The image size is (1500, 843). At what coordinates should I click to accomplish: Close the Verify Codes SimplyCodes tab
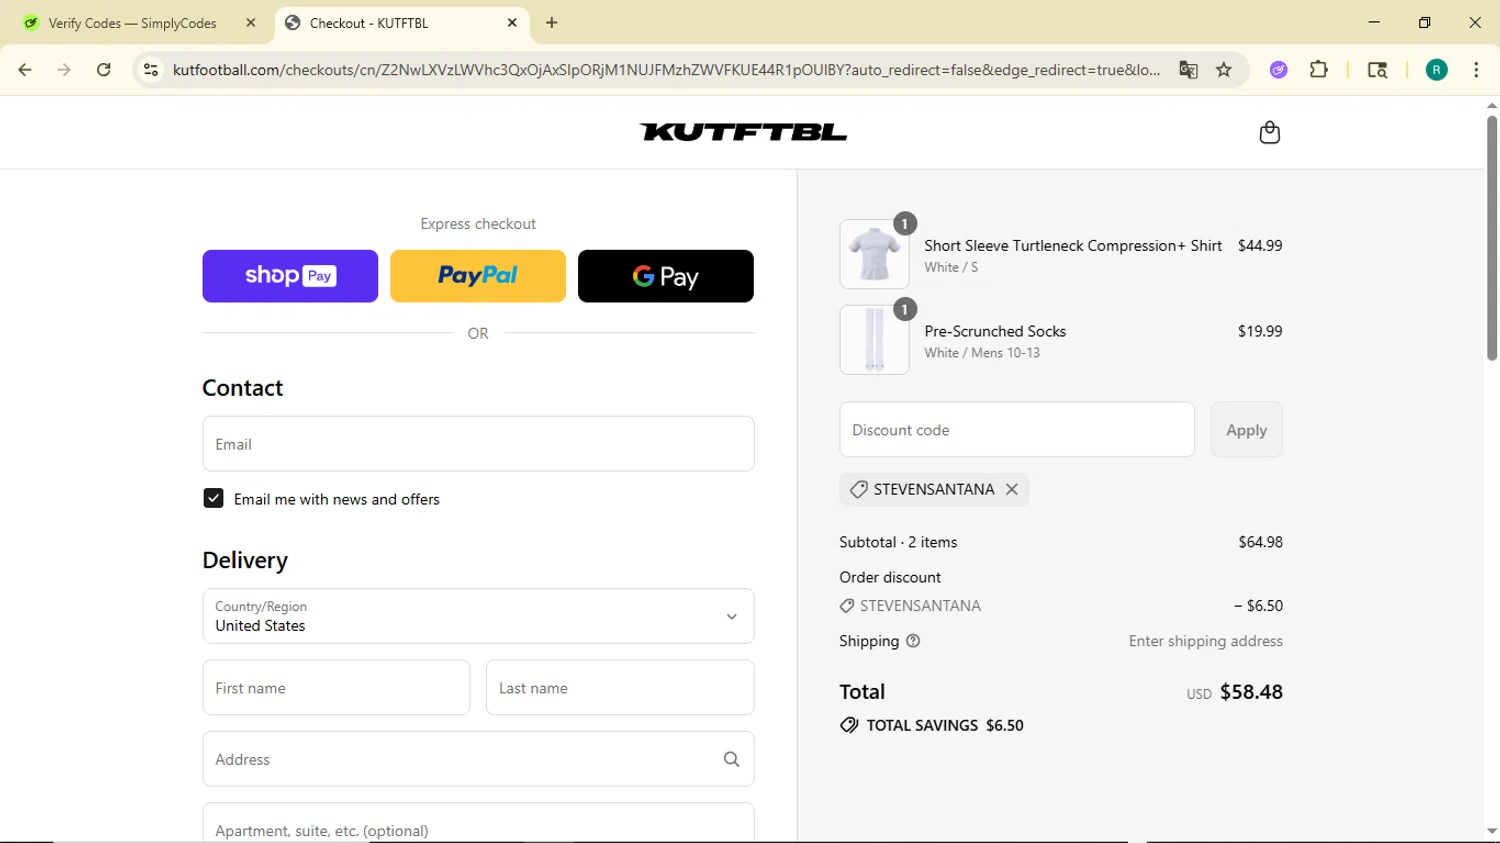(251, 23)
